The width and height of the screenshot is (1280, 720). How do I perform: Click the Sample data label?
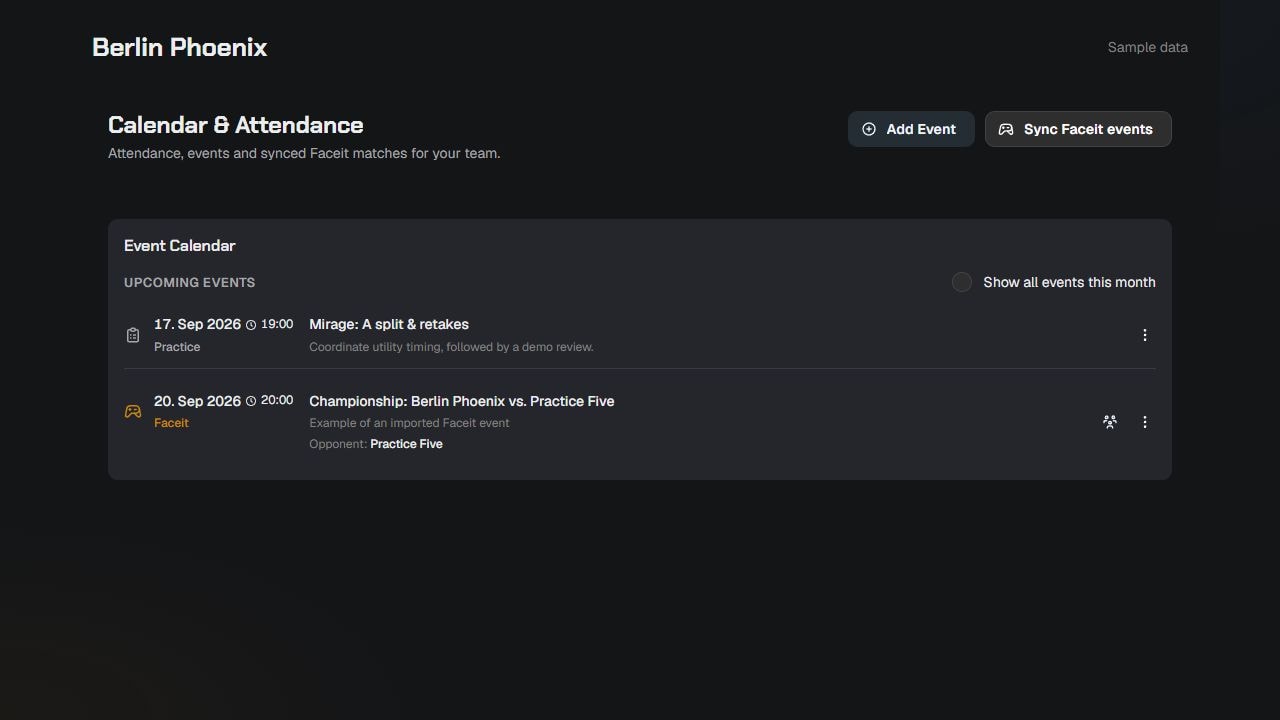click(1148, 47)
